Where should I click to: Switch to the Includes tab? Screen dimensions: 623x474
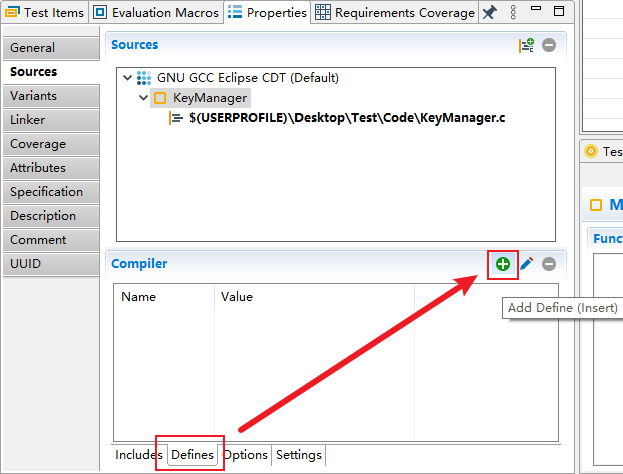tap(139, 455)
